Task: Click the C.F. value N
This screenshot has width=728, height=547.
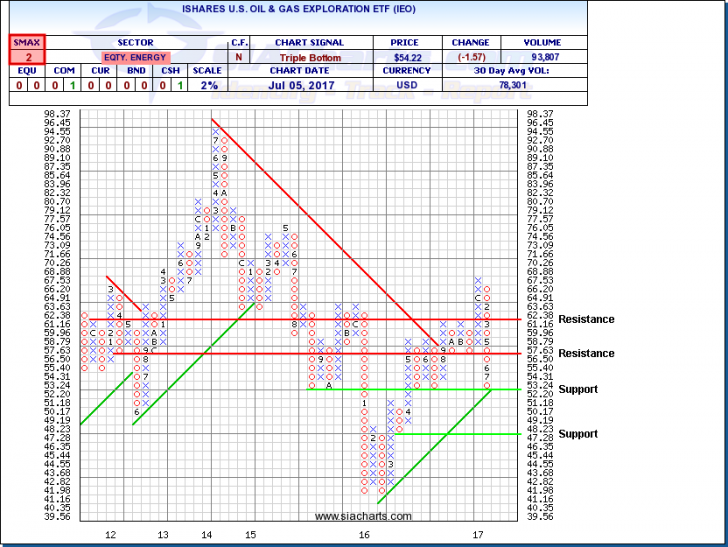Action: (240, 58)
